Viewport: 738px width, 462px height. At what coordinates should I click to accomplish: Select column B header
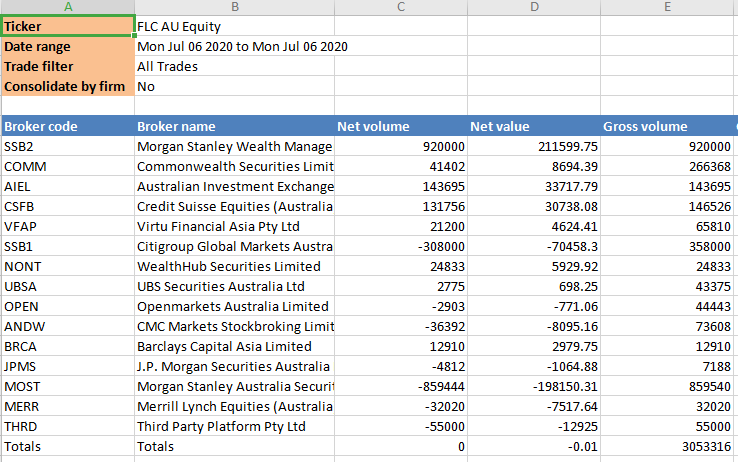(x=235, y=7)
